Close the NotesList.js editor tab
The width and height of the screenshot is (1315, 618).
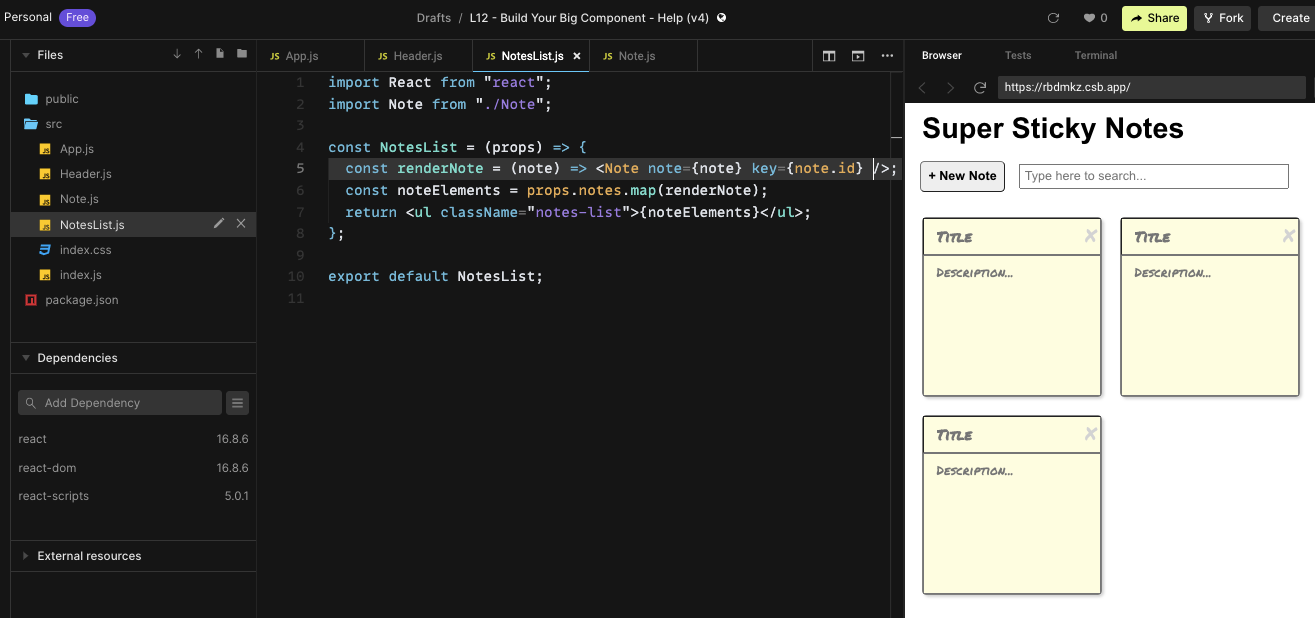[x=576, y=56]
